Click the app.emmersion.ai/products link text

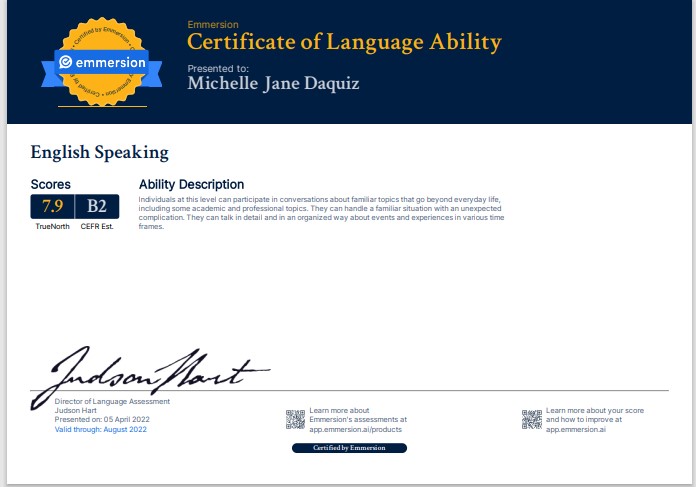tap(356, 429)
